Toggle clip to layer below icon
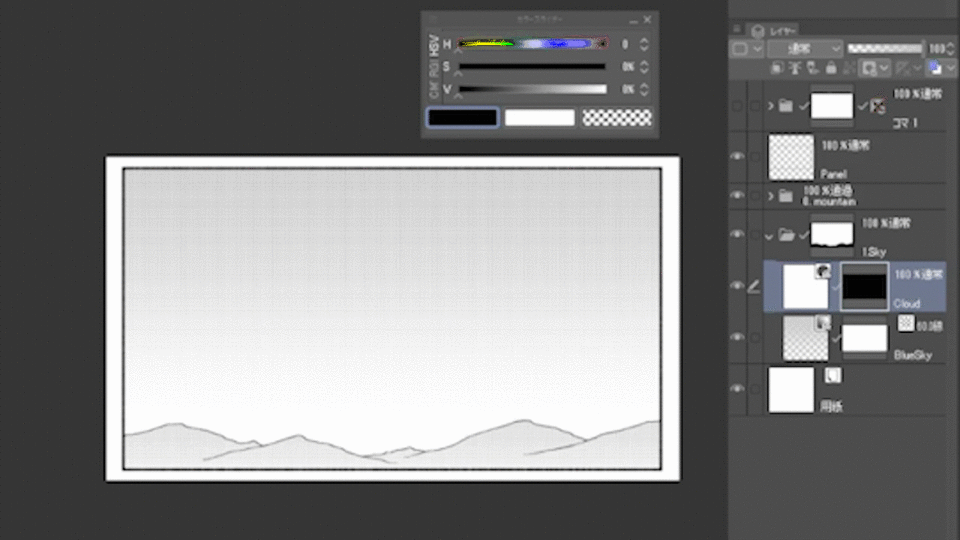 point(777,68)
